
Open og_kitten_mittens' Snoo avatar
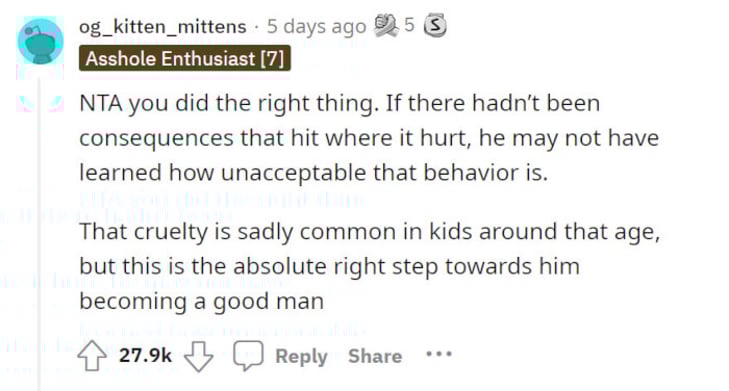tap(41, 41)
